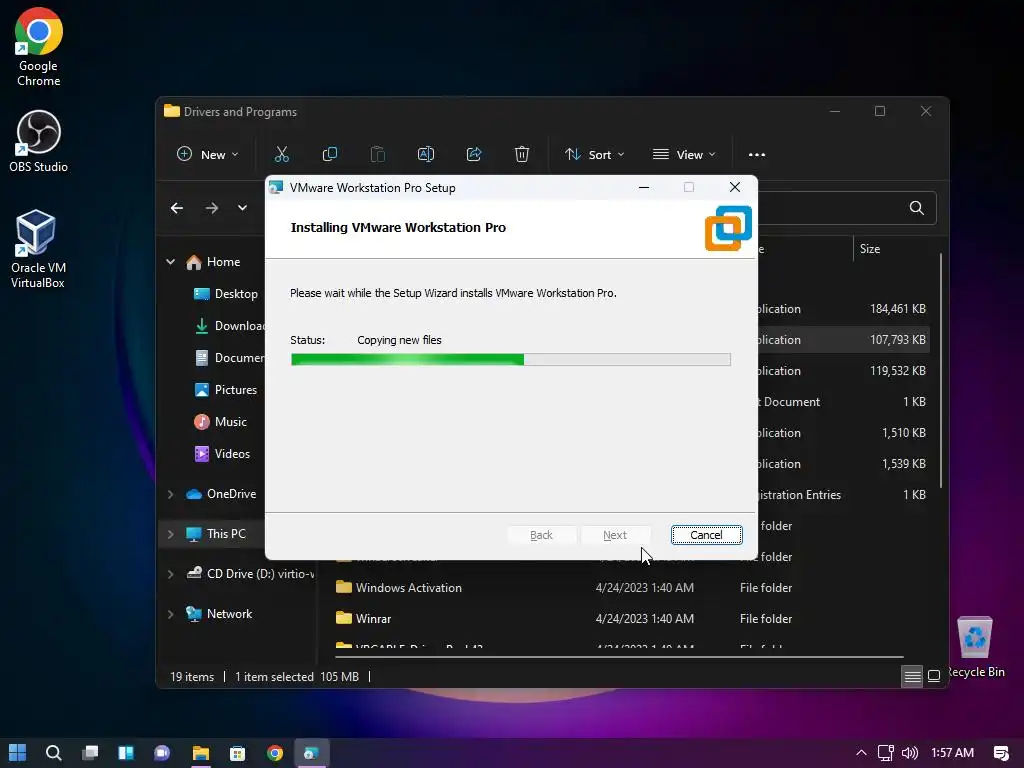Click the Explorer vertical scrollbar

940,370
